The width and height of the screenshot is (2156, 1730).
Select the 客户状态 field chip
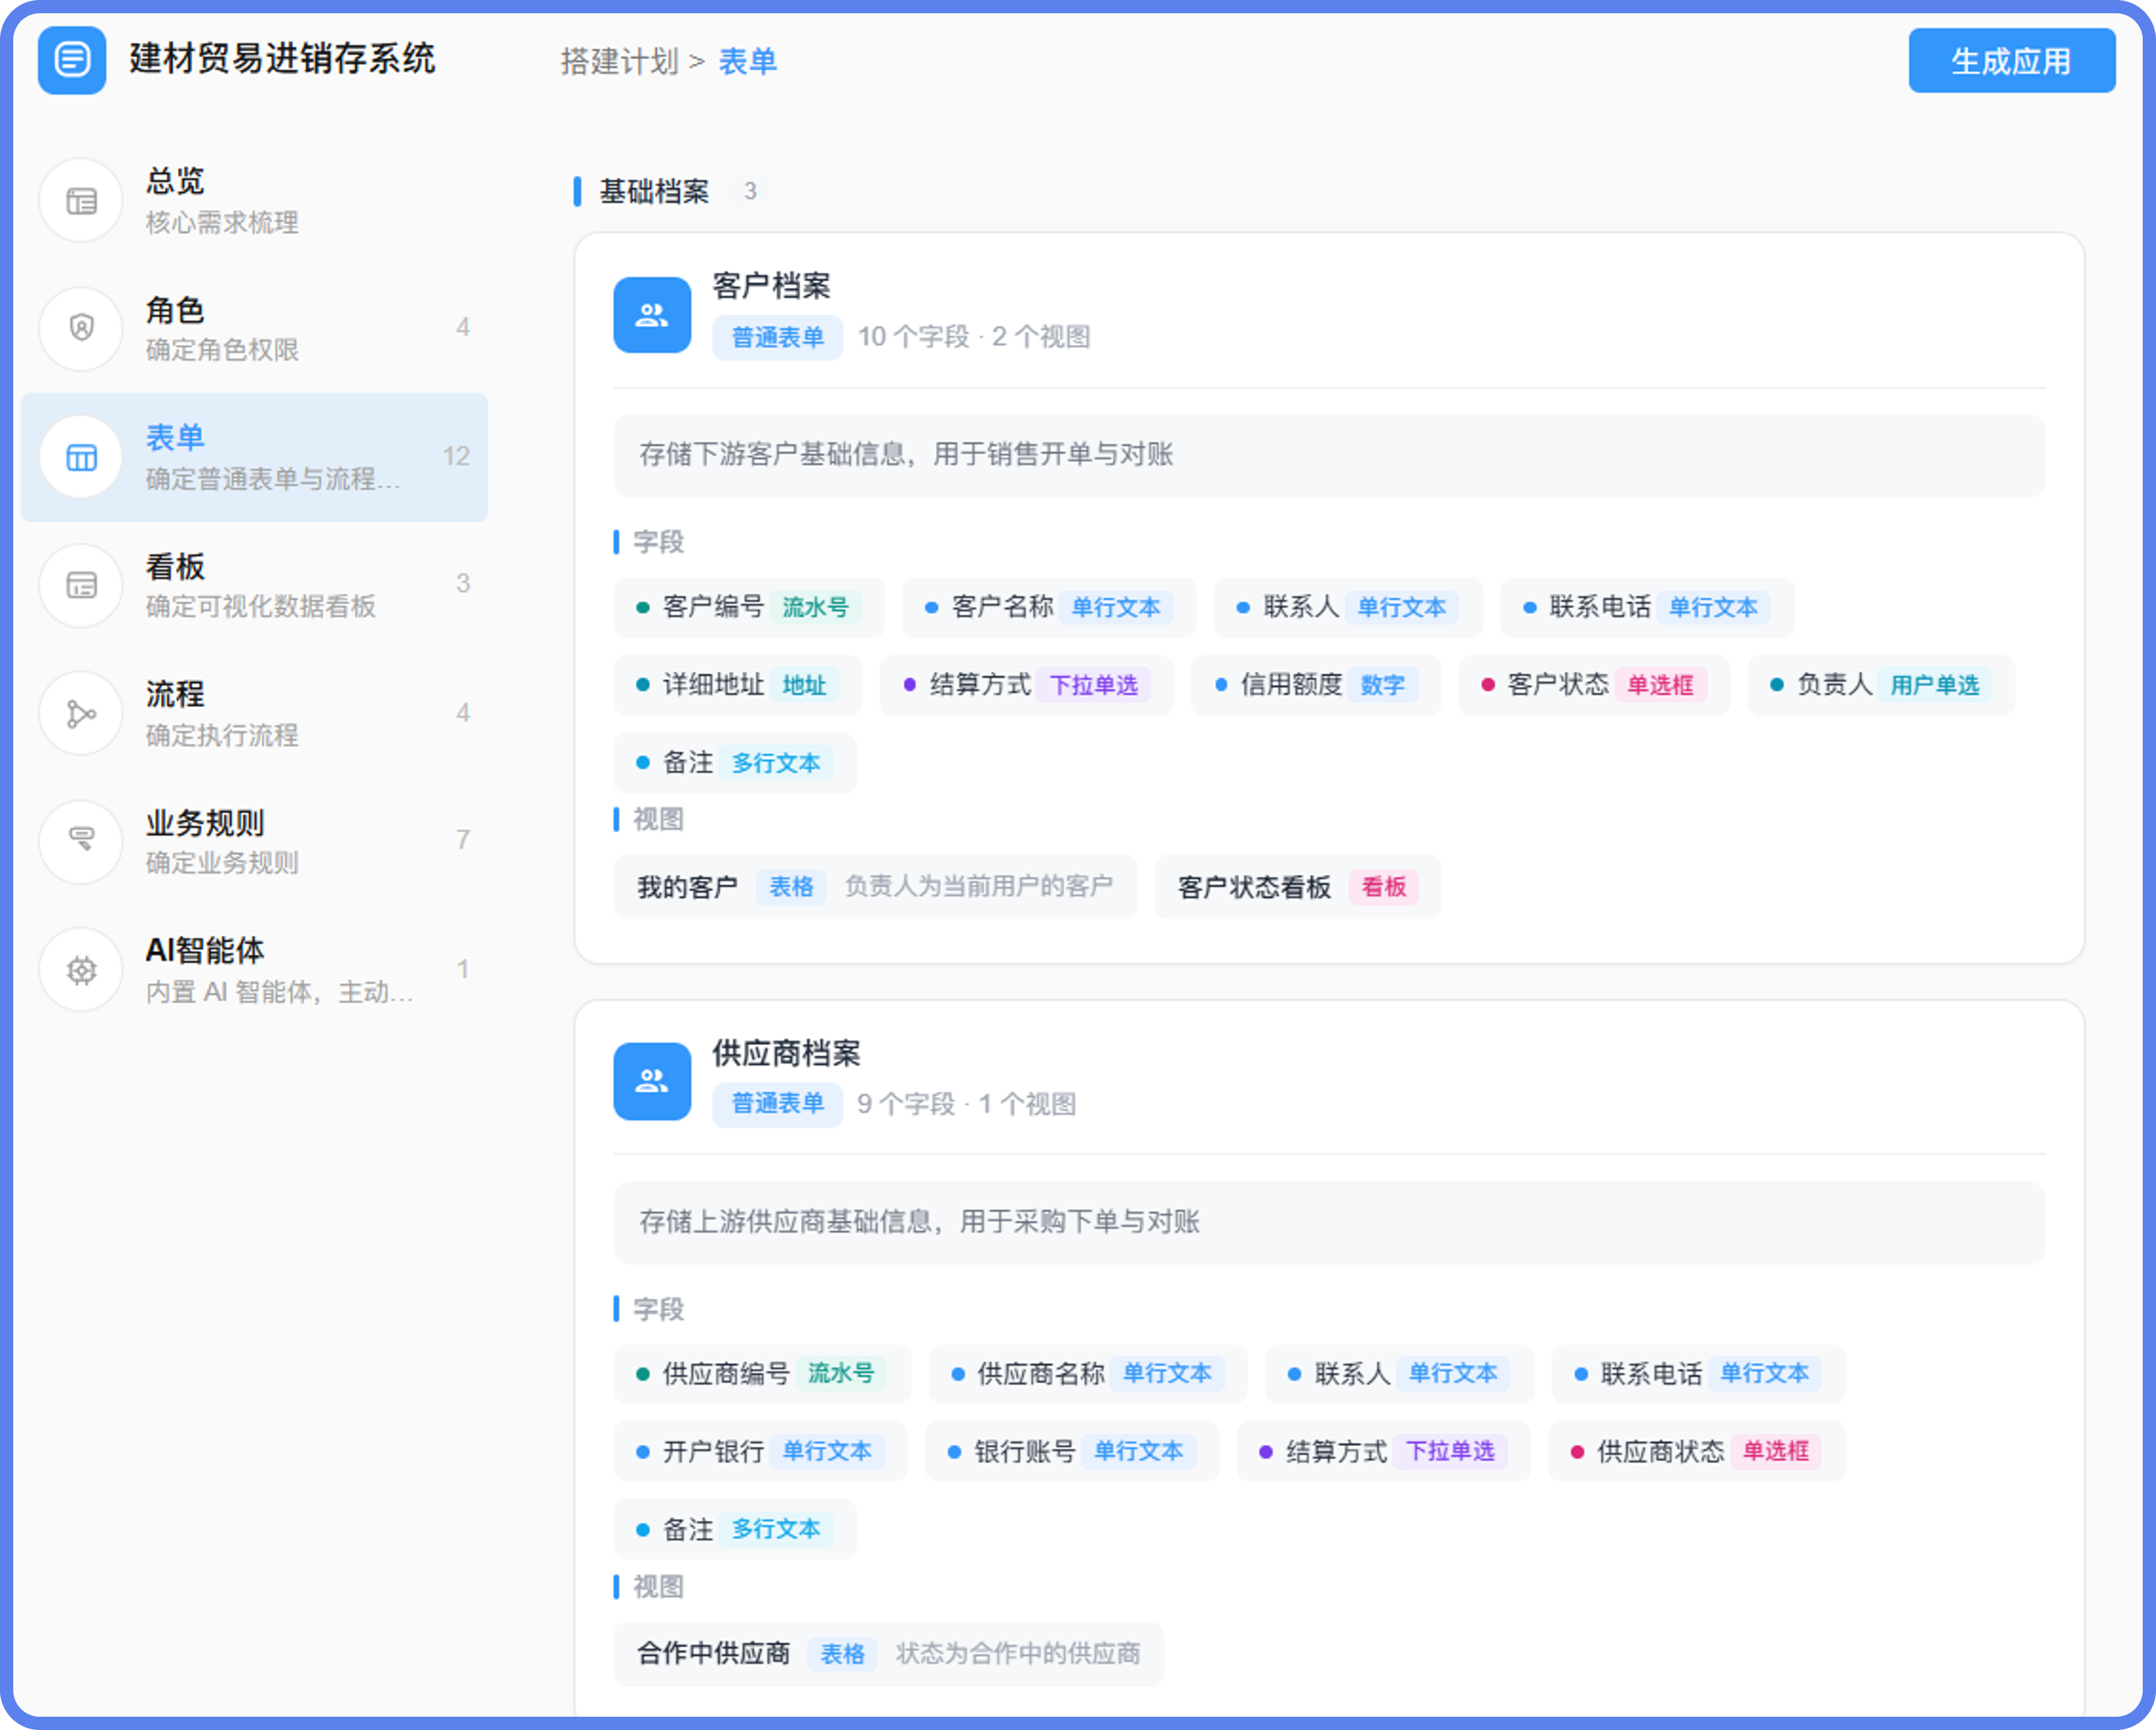point(1593,684)
